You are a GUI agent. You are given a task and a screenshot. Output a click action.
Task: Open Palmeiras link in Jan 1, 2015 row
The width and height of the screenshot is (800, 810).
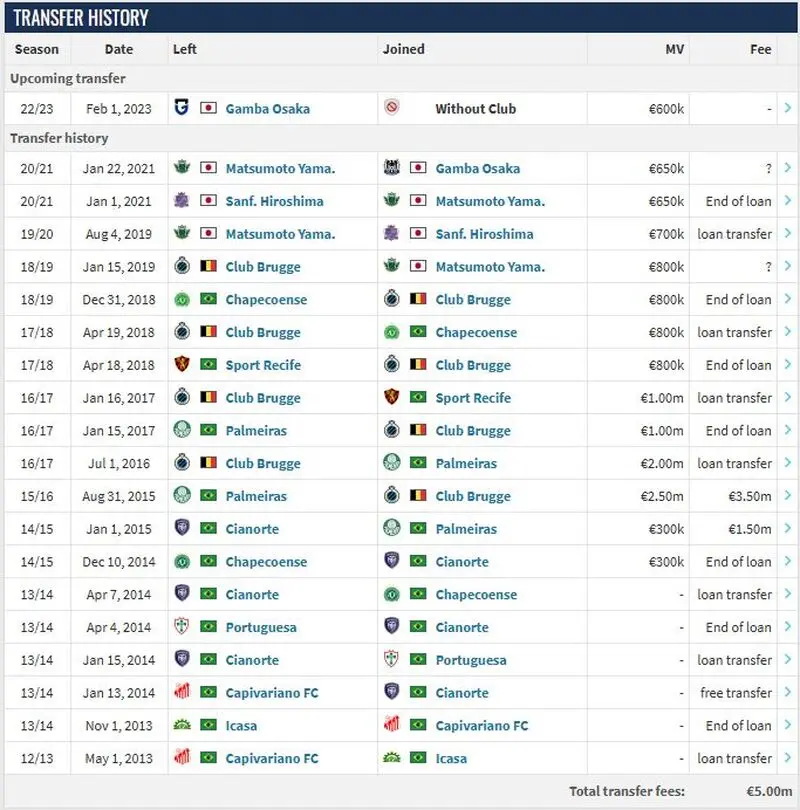pyautogui.click(x=466, y=529)
